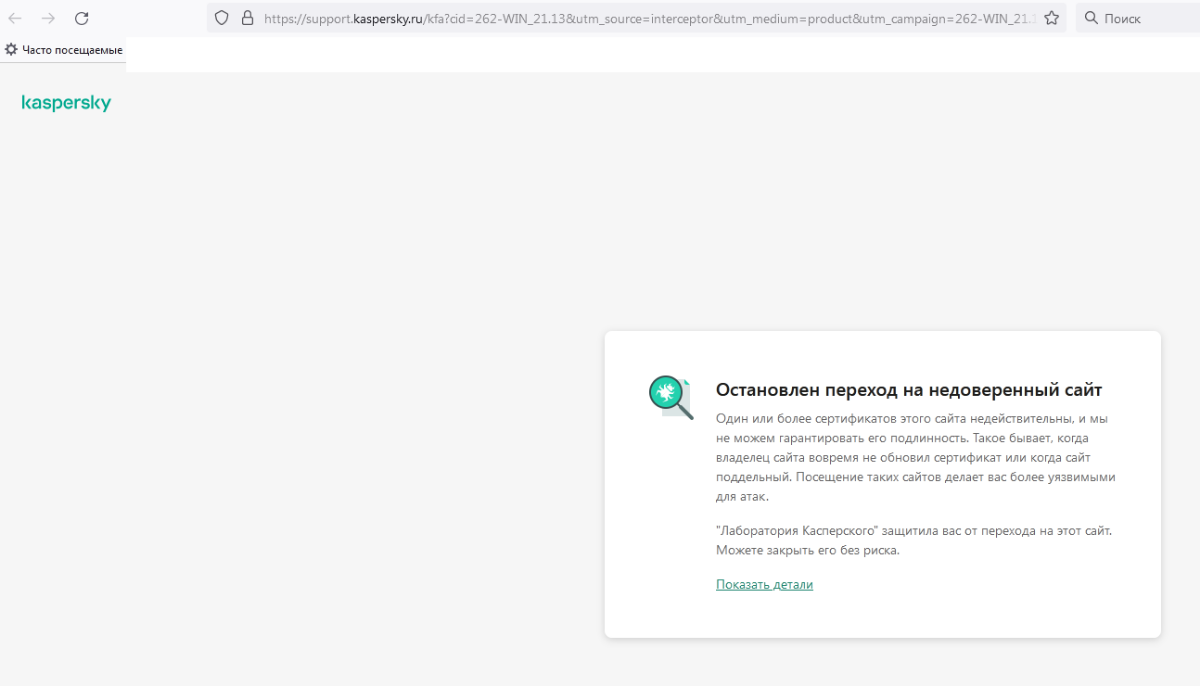Bookmark page with the star icon

coord(1051,18)
